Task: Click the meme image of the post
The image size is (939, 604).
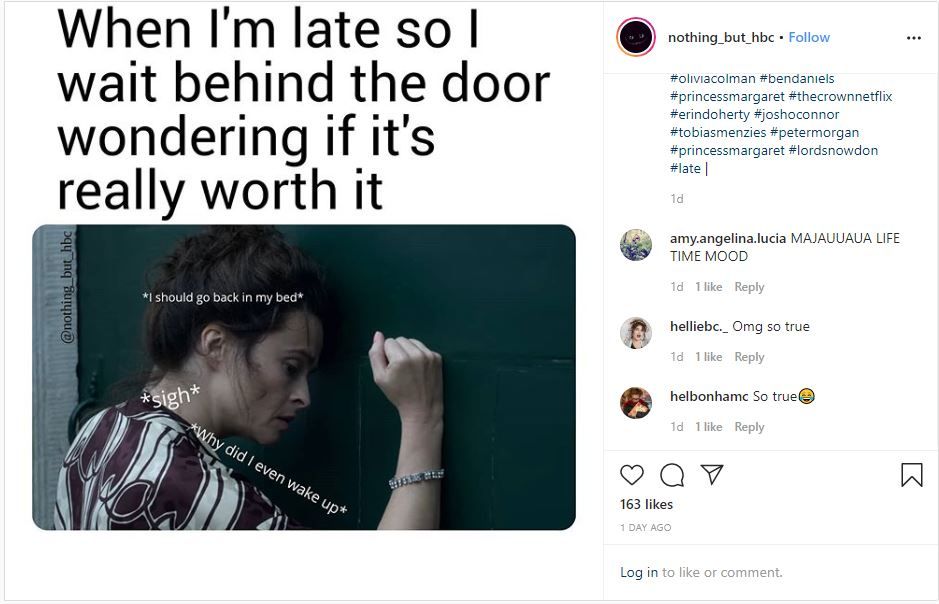Action: (x=304, y=377)
